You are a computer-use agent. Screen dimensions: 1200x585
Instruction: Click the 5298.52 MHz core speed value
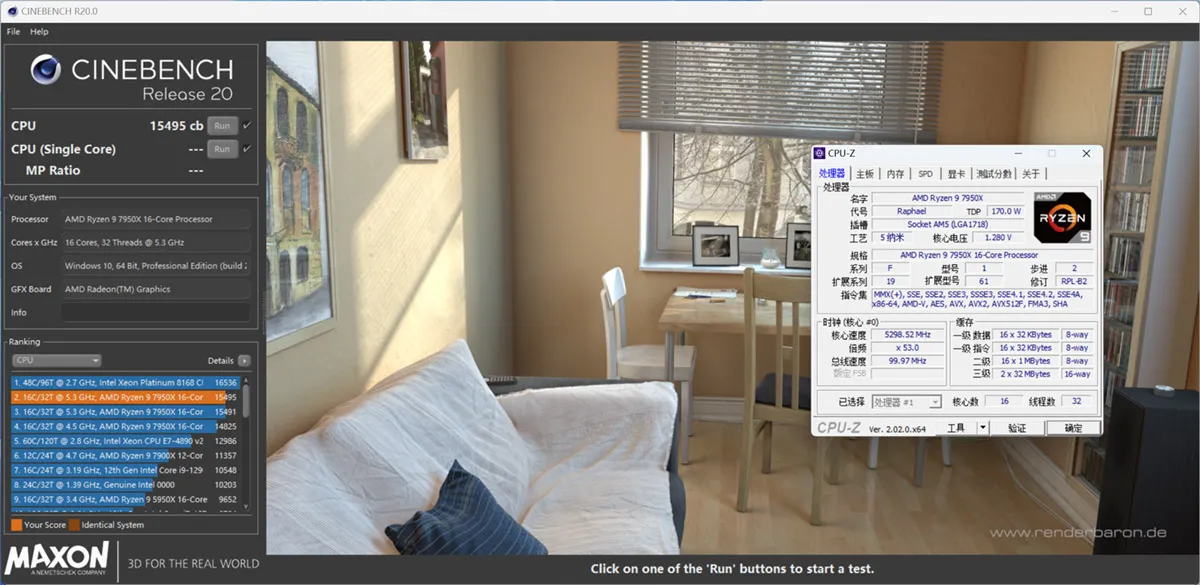point(908,335)
